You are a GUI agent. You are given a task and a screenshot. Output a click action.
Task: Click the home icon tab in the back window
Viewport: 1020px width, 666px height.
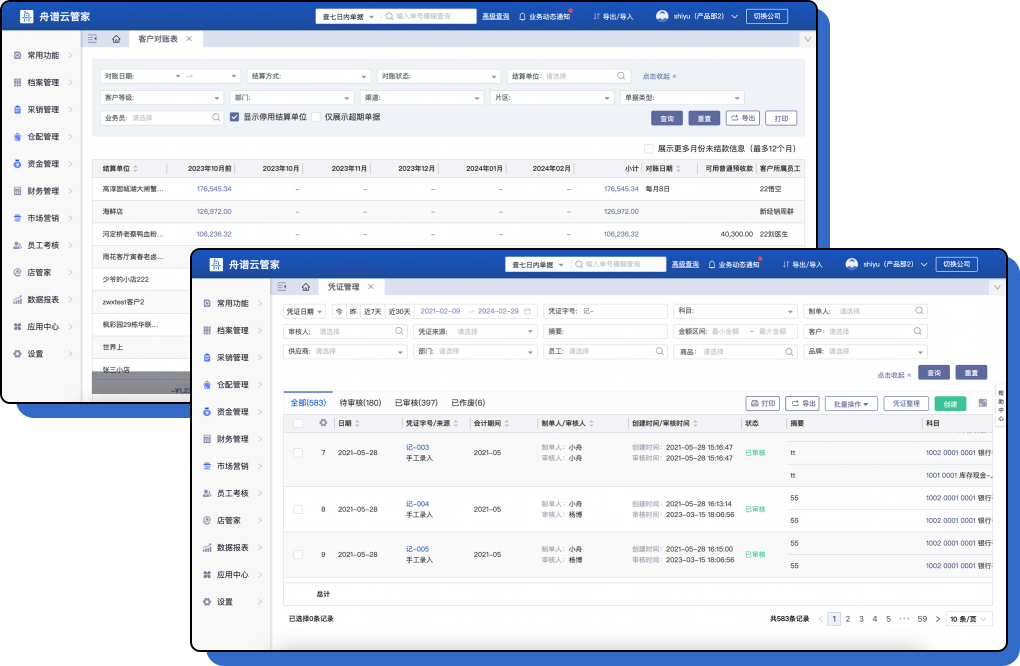117,39
